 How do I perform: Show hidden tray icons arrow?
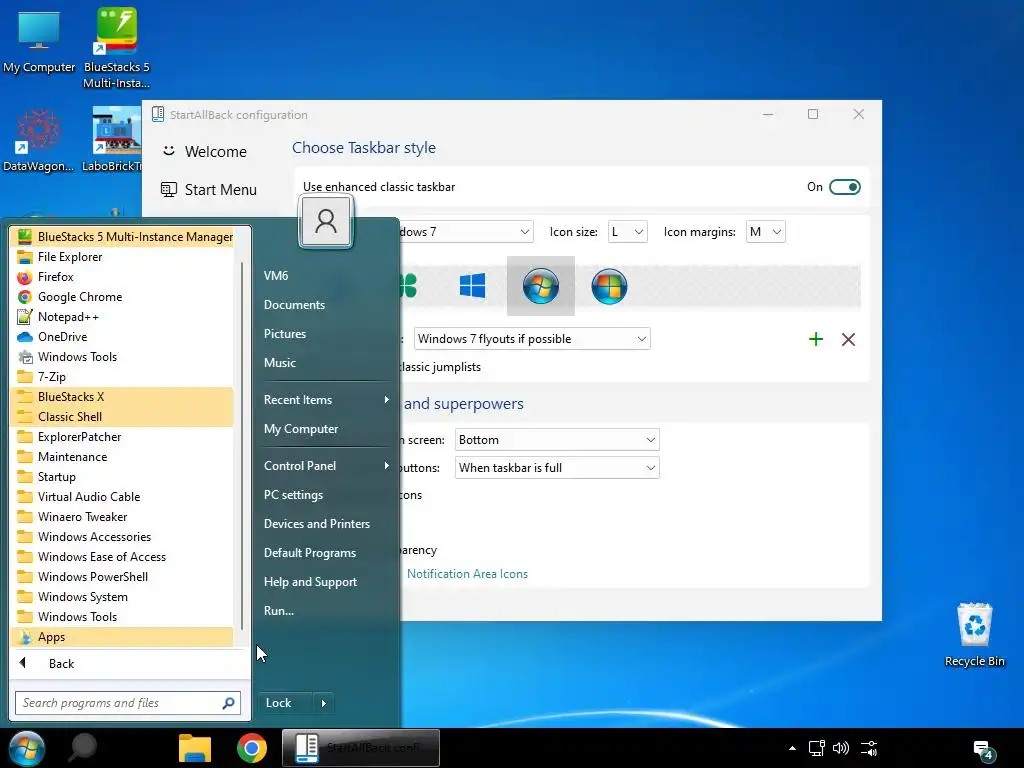(x=792, y=748)
